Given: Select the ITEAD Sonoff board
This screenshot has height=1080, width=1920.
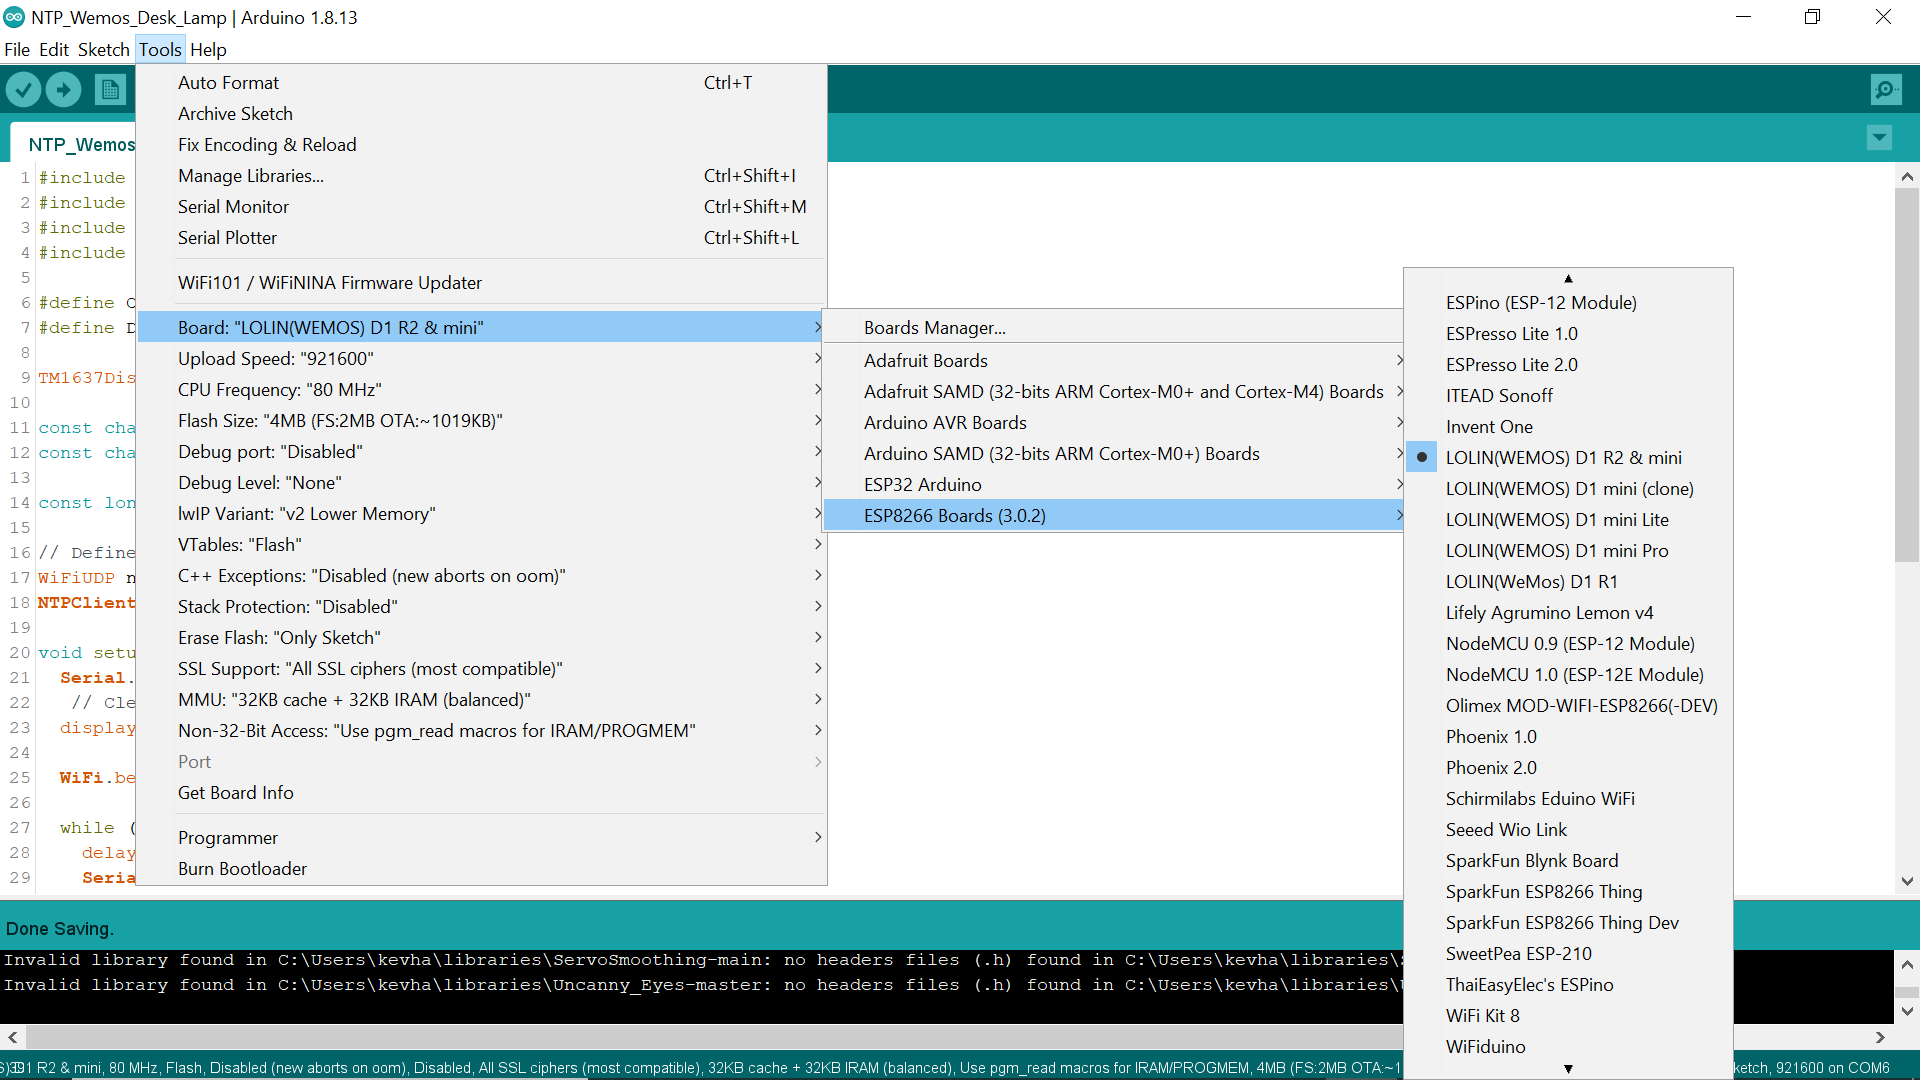Looking at the screenshot, I should 1499,395.
